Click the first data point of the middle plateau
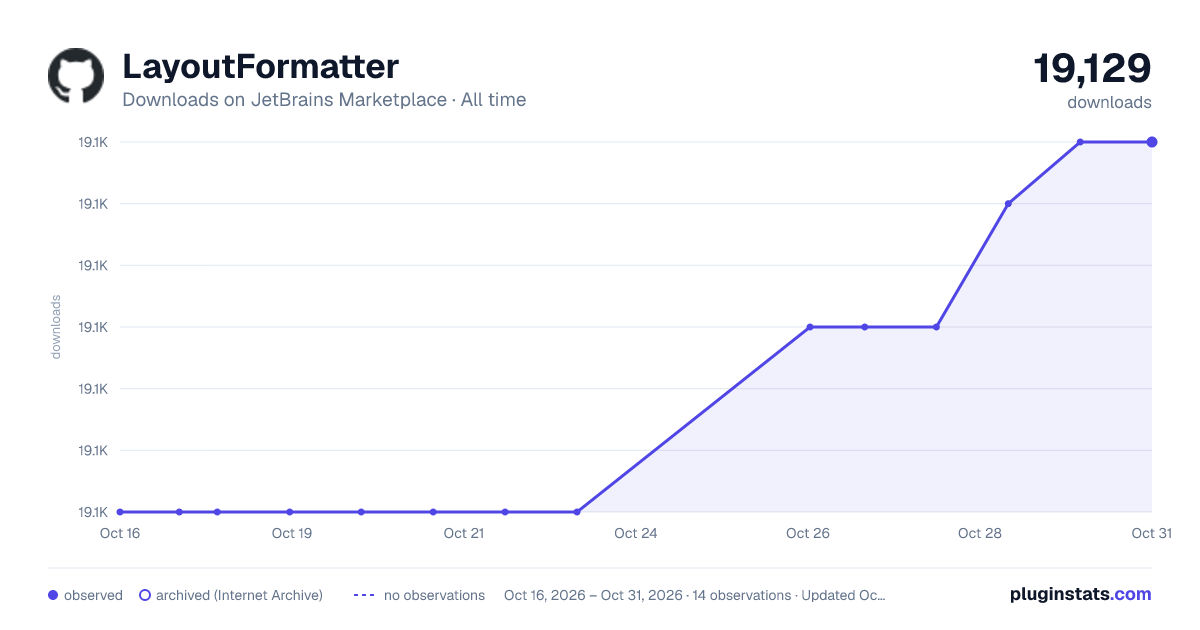Screen dimensions: 1200x630 810,327
